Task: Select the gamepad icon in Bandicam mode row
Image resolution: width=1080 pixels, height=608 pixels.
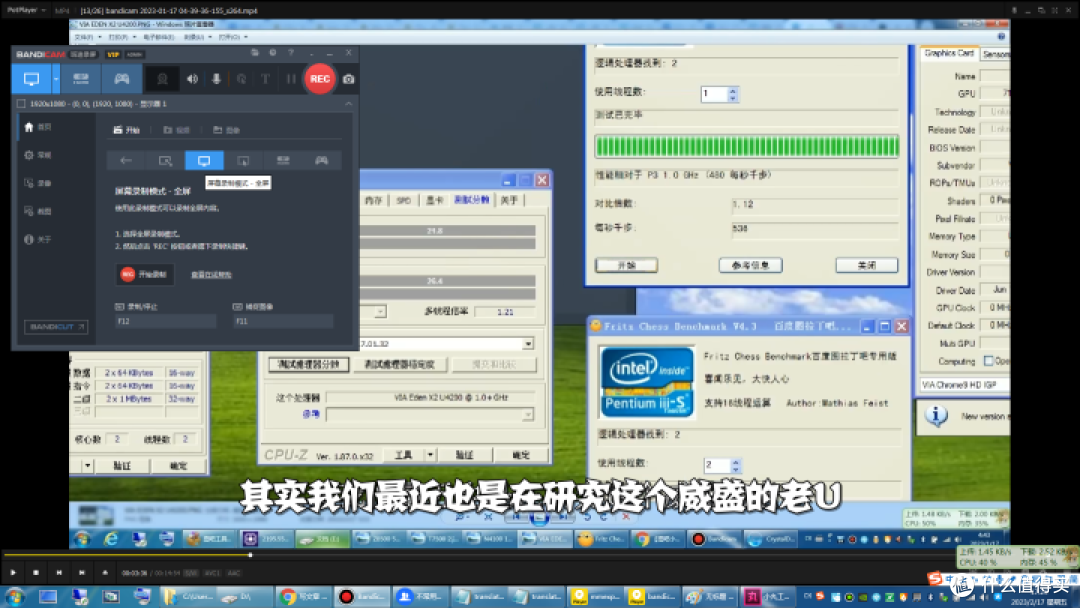Action: coord(322,160)
